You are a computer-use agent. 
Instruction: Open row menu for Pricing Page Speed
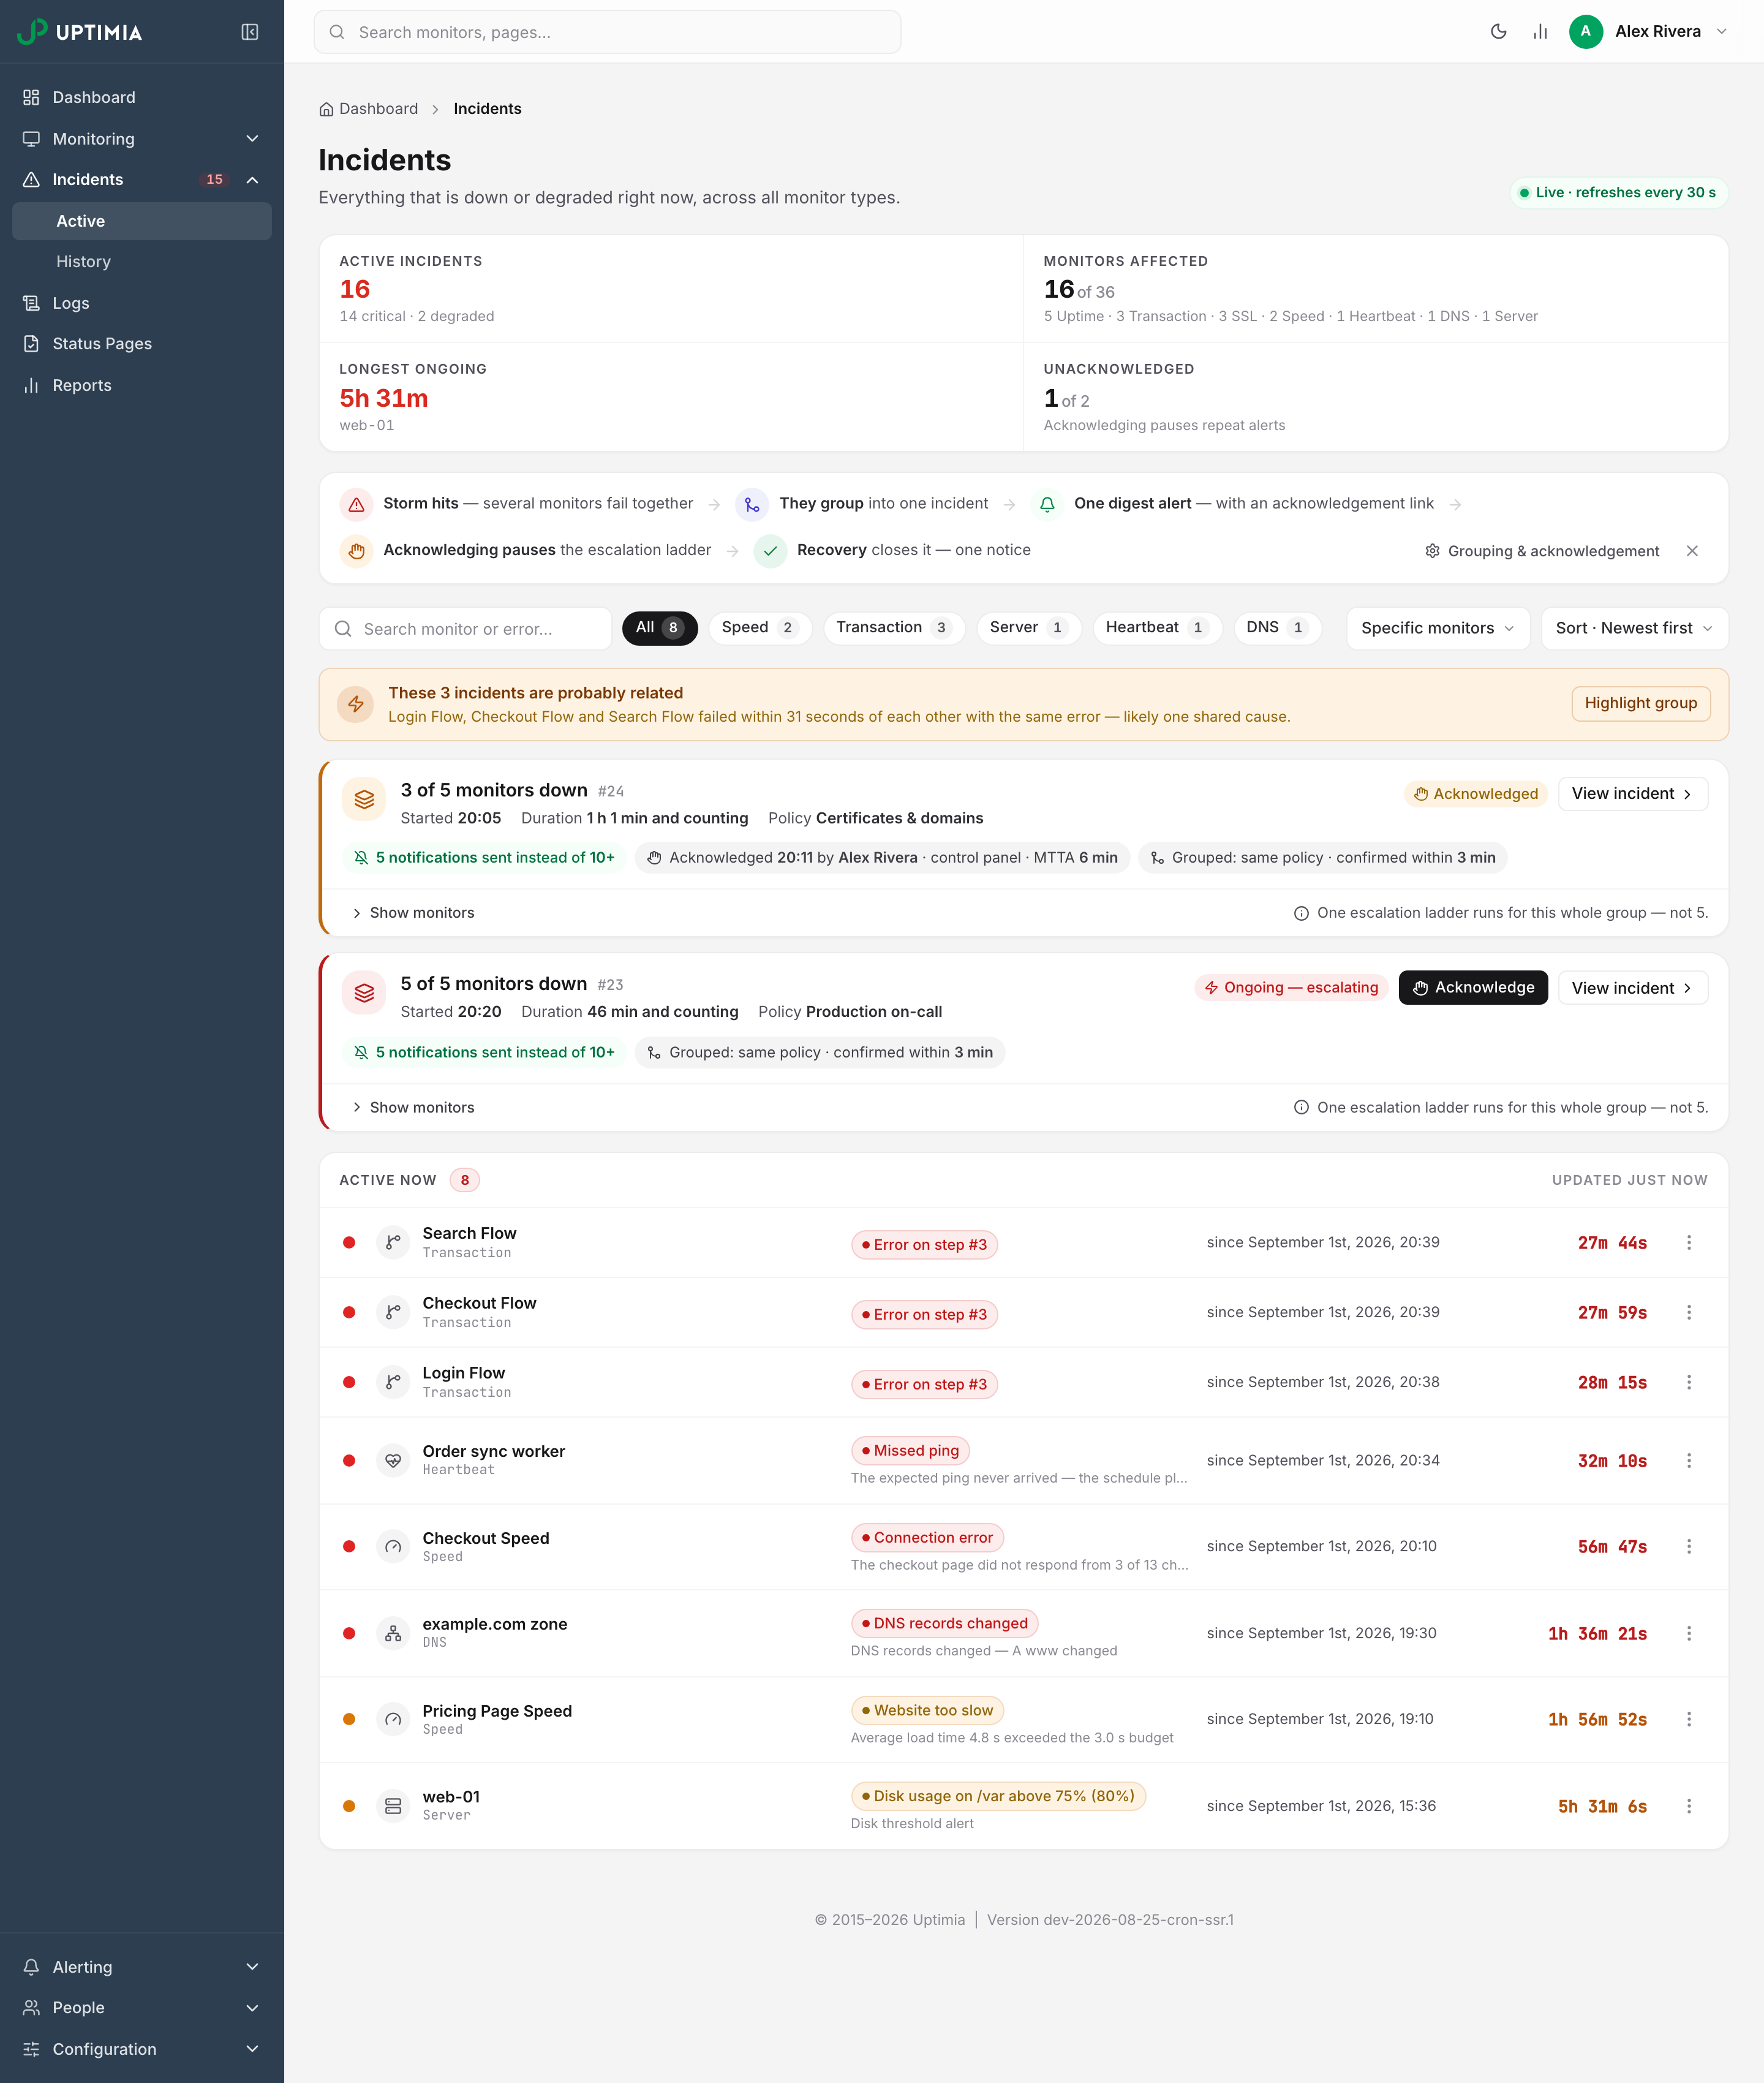1689,1719
